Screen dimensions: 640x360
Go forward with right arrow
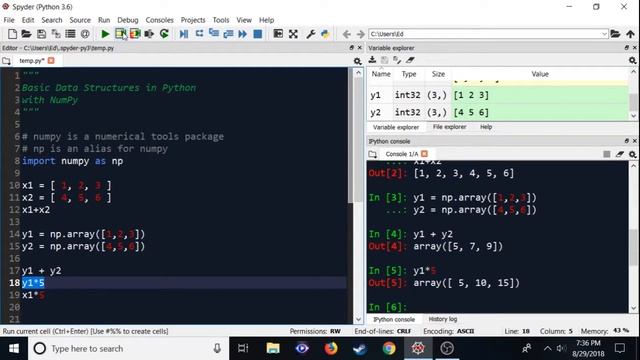click(x=360, y=34)
